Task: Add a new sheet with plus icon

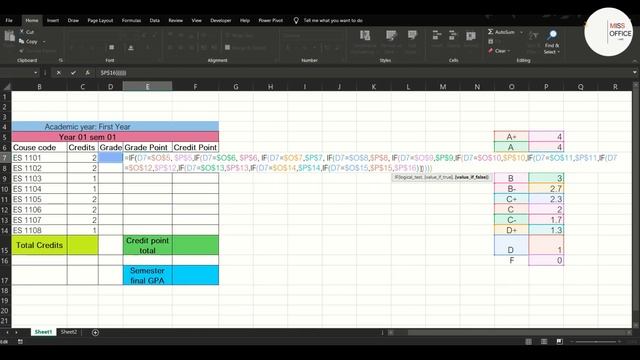Action: click(x=95, y=333)
